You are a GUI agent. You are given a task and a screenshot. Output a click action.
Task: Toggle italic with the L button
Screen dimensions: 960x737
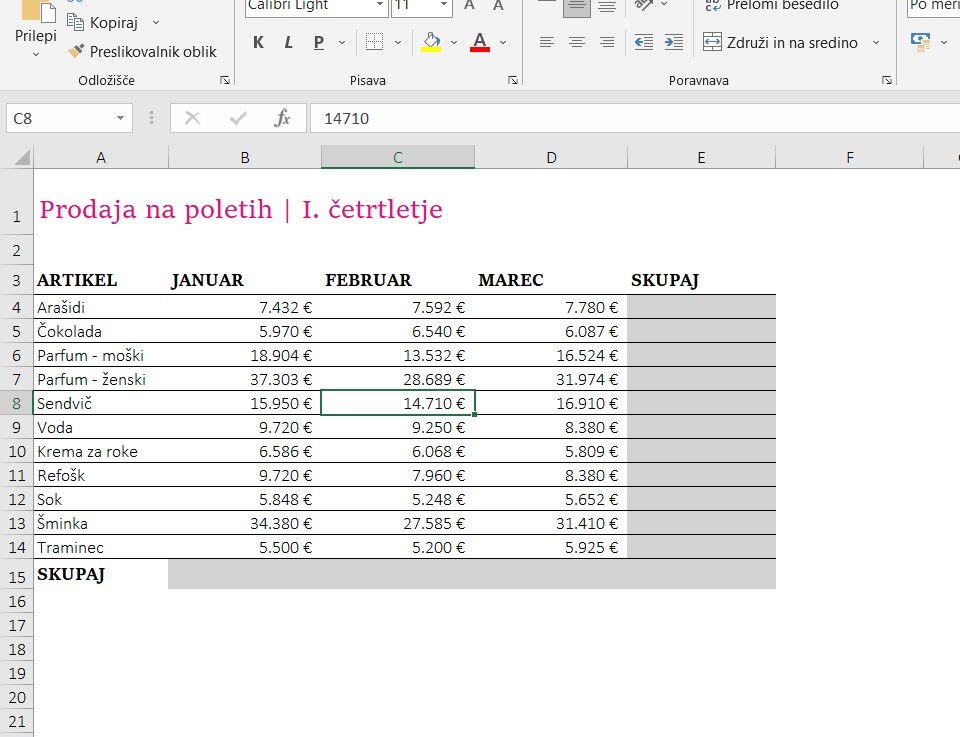tap(288, 42)
